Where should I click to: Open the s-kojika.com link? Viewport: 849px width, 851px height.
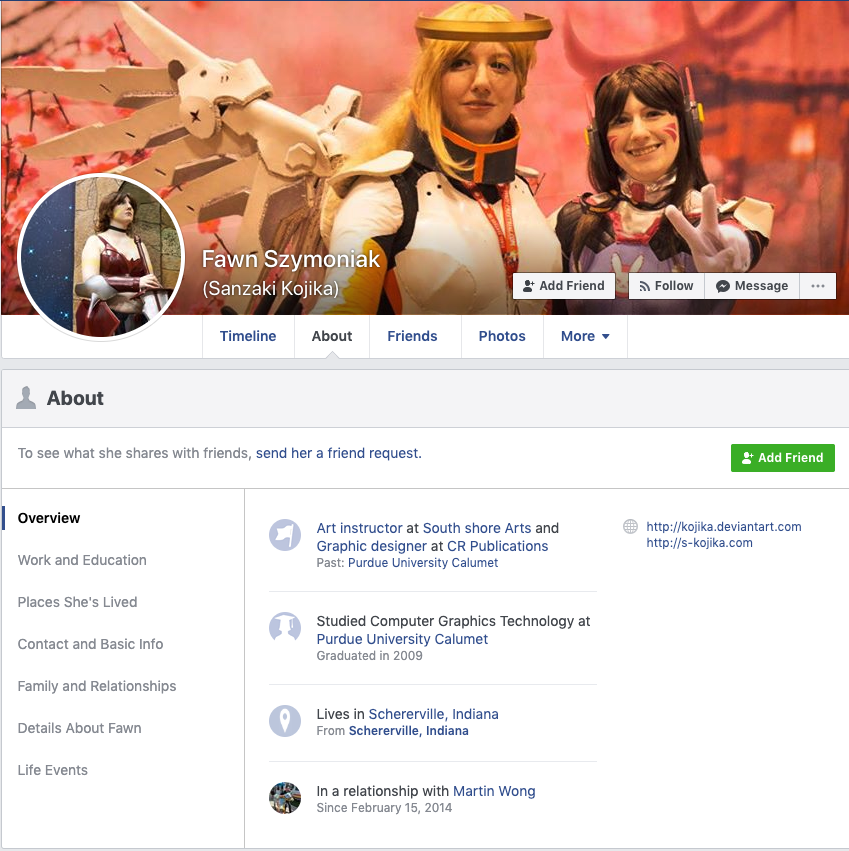(699, 543)
